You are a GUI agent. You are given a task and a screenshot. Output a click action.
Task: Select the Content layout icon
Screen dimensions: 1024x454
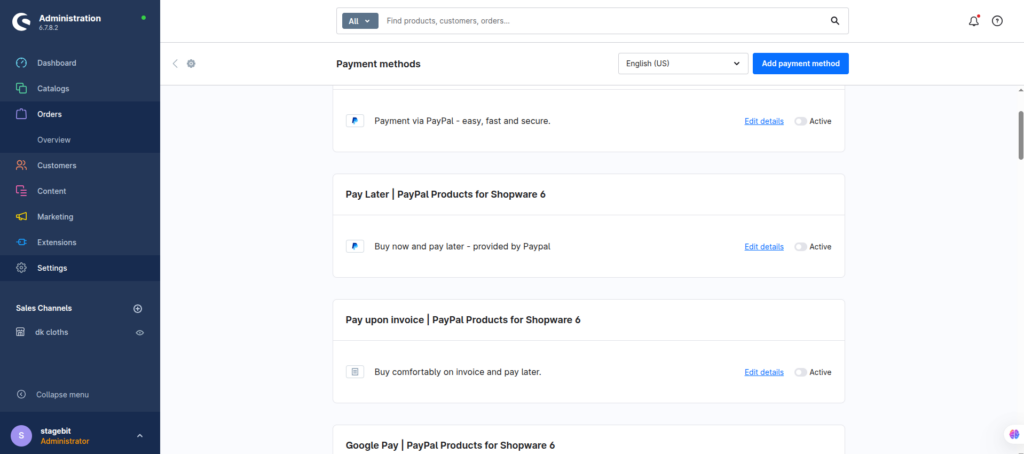[22, 191]
